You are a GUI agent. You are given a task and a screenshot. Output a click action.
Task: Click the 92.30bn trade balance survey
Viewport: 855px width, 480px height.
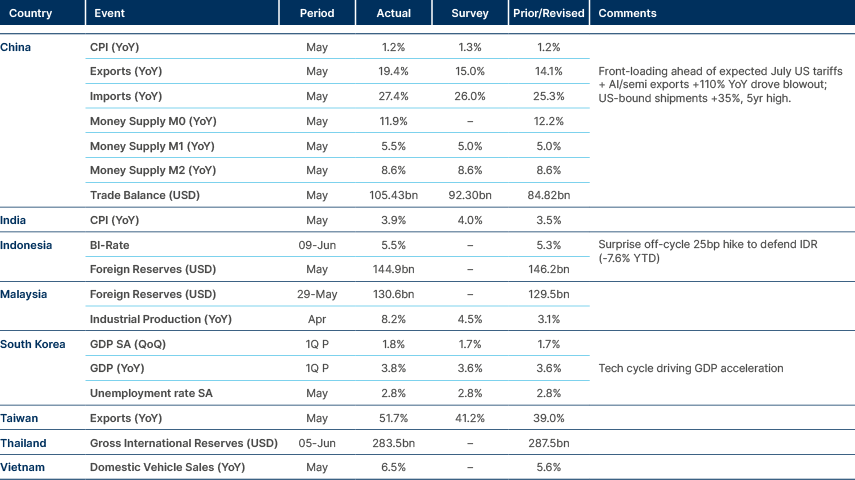469,195
